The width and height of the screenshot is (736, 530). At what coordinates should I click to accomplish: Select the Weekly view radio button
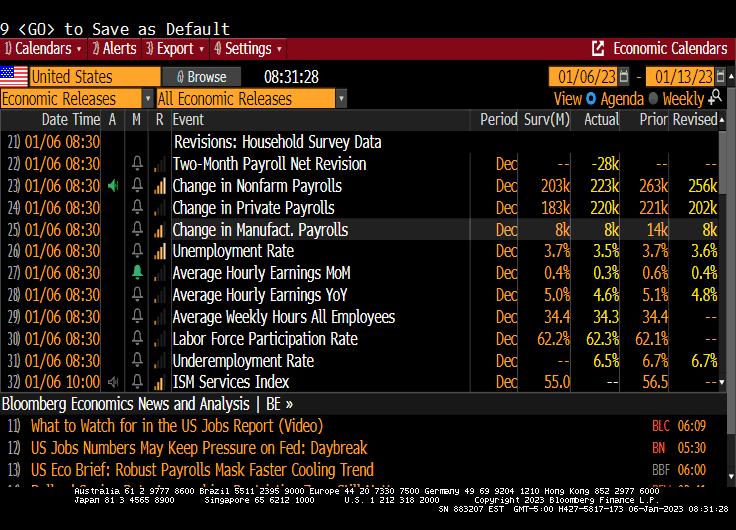653,99
